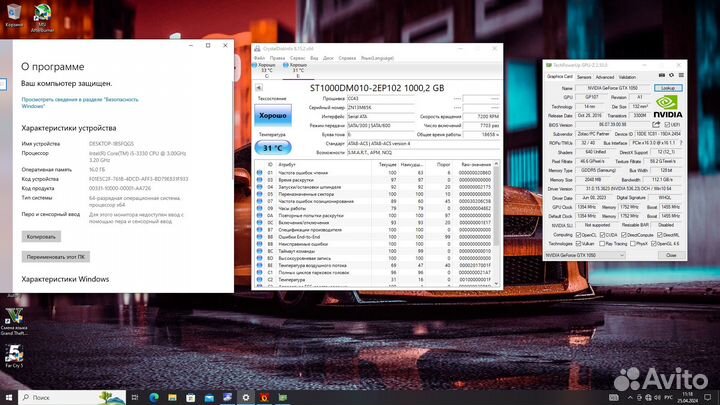Open the Файл menu in CrystalDiskInfo
The height and width of the screenshot is (405, 720).
point(259,58)
